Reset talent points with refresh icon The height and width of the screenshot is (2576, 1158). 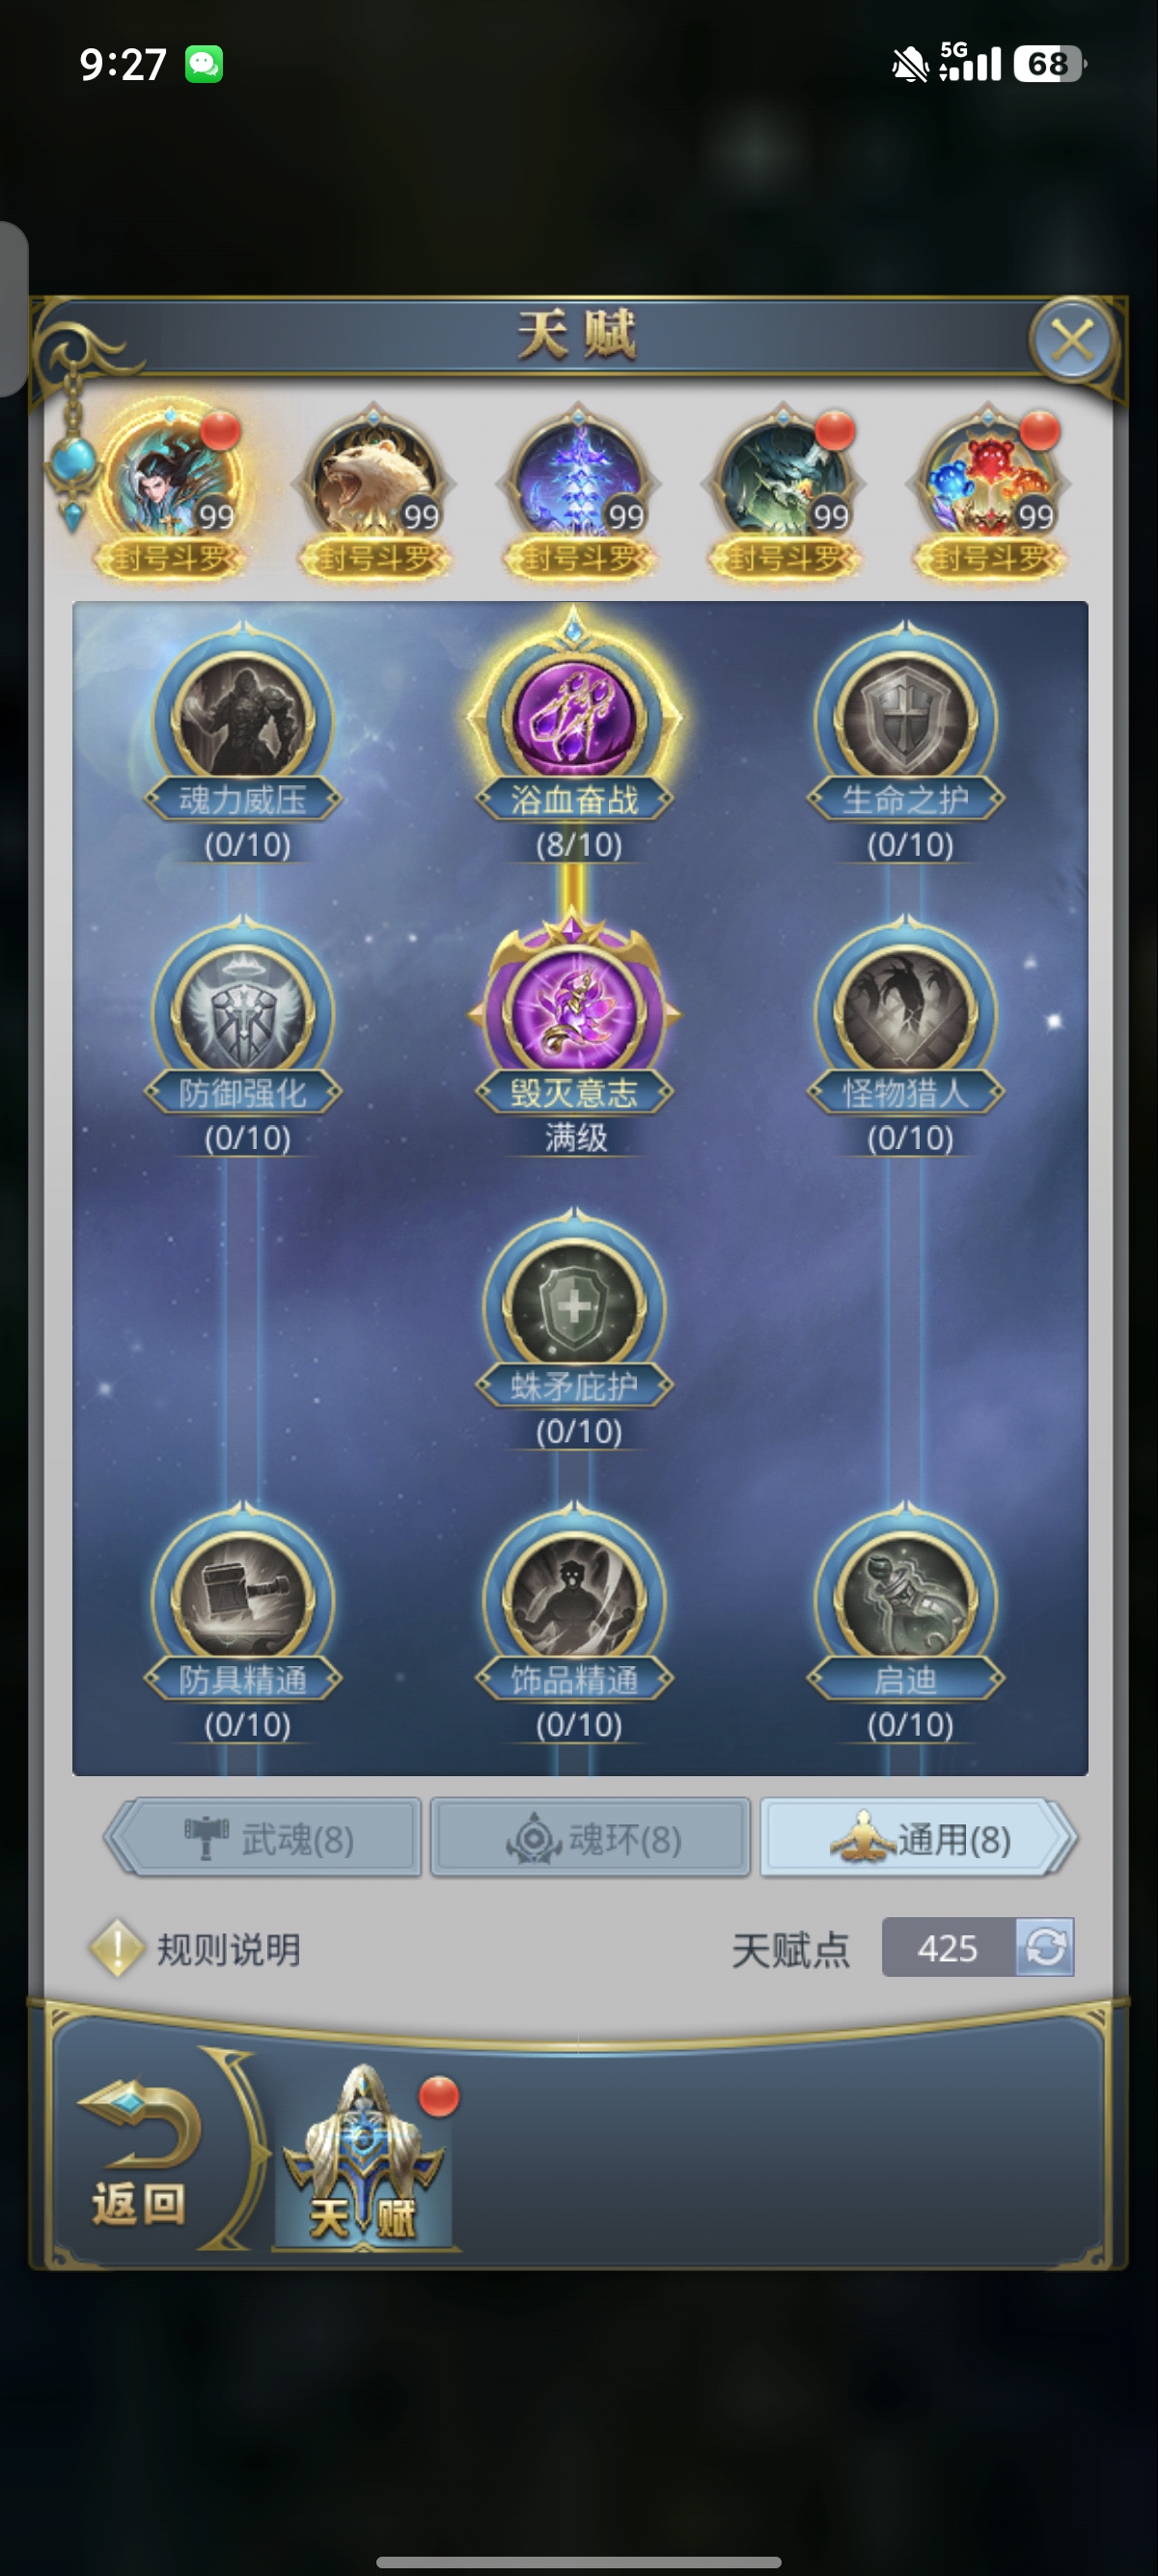coord(1045,1947)
